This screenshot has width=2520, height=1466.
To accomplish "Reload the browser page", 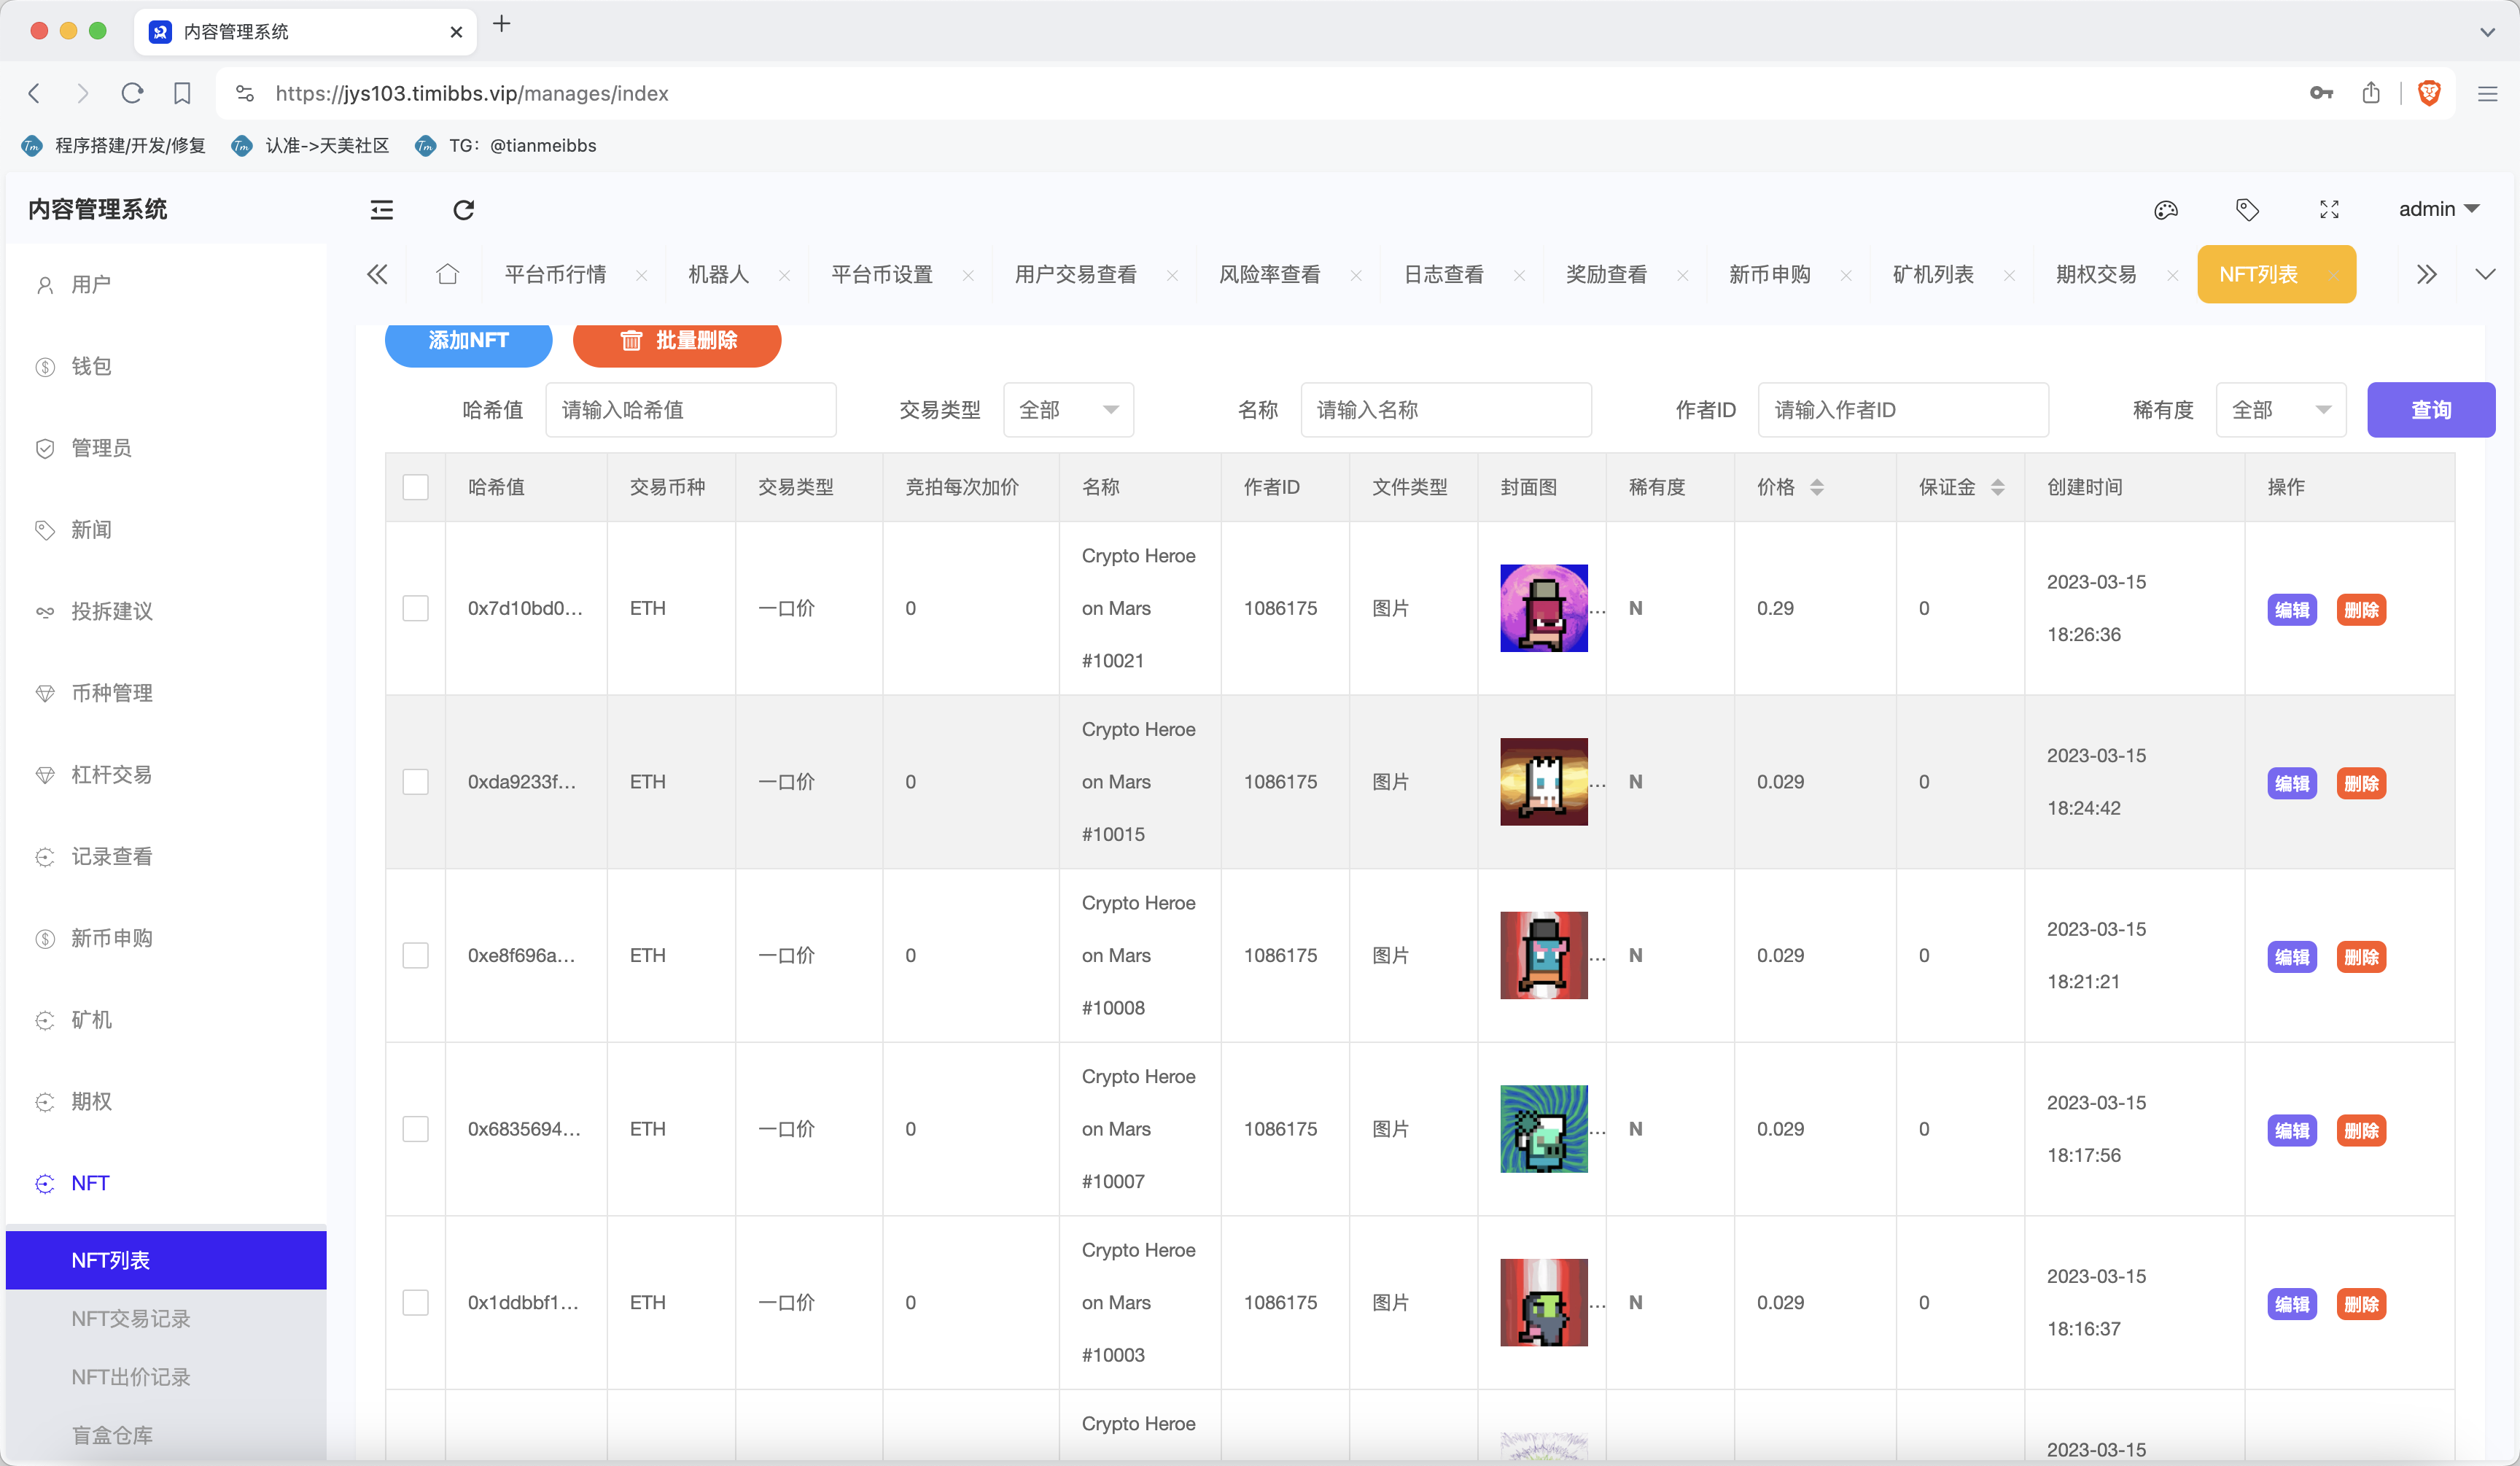I will 132,93.
